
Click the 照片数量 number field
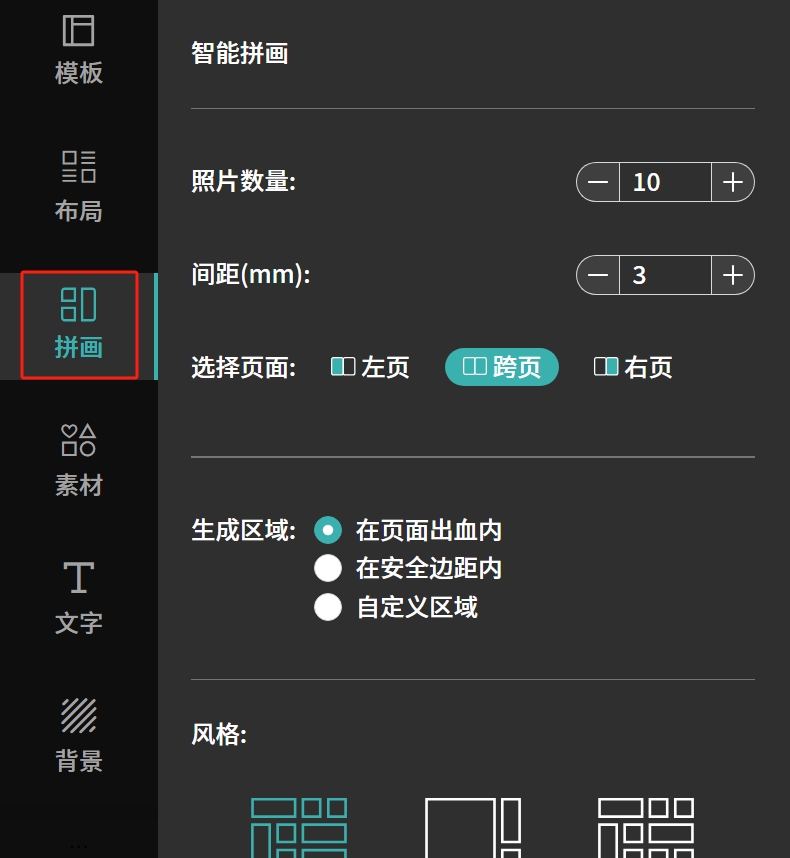coord(665,182)
